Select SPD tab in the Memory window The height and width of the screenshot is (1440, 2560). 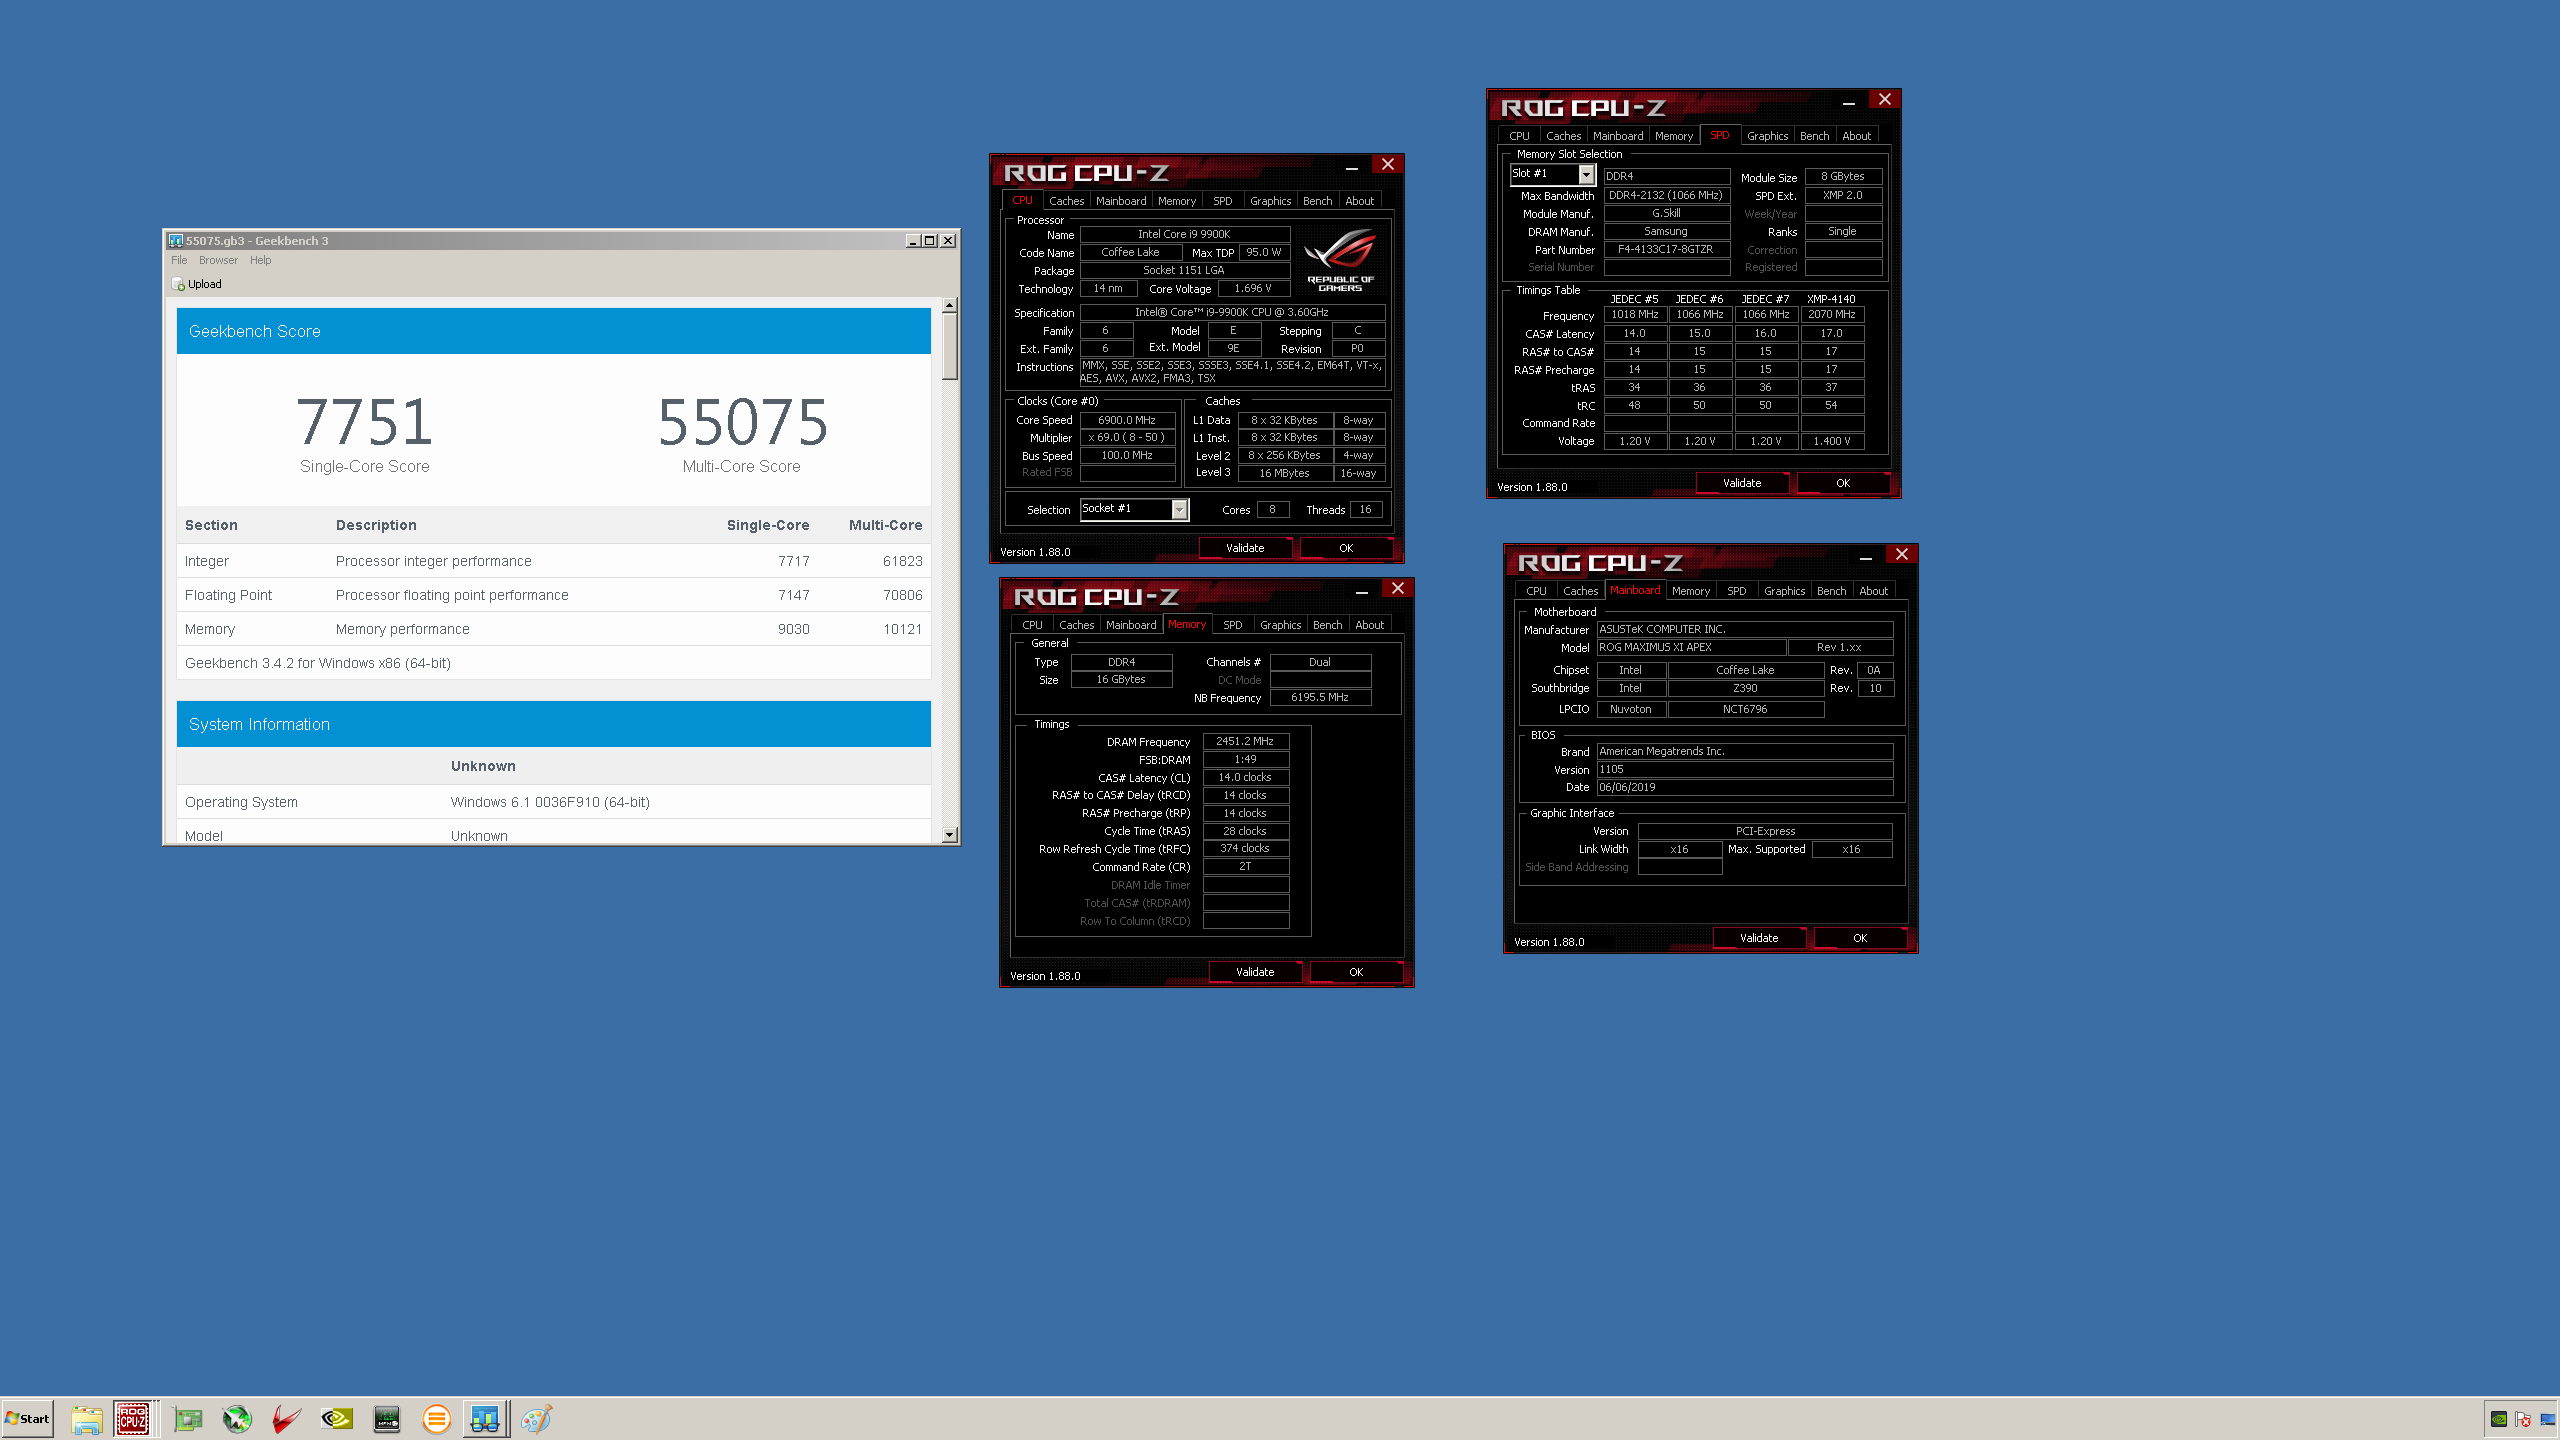click(1233, 625)
